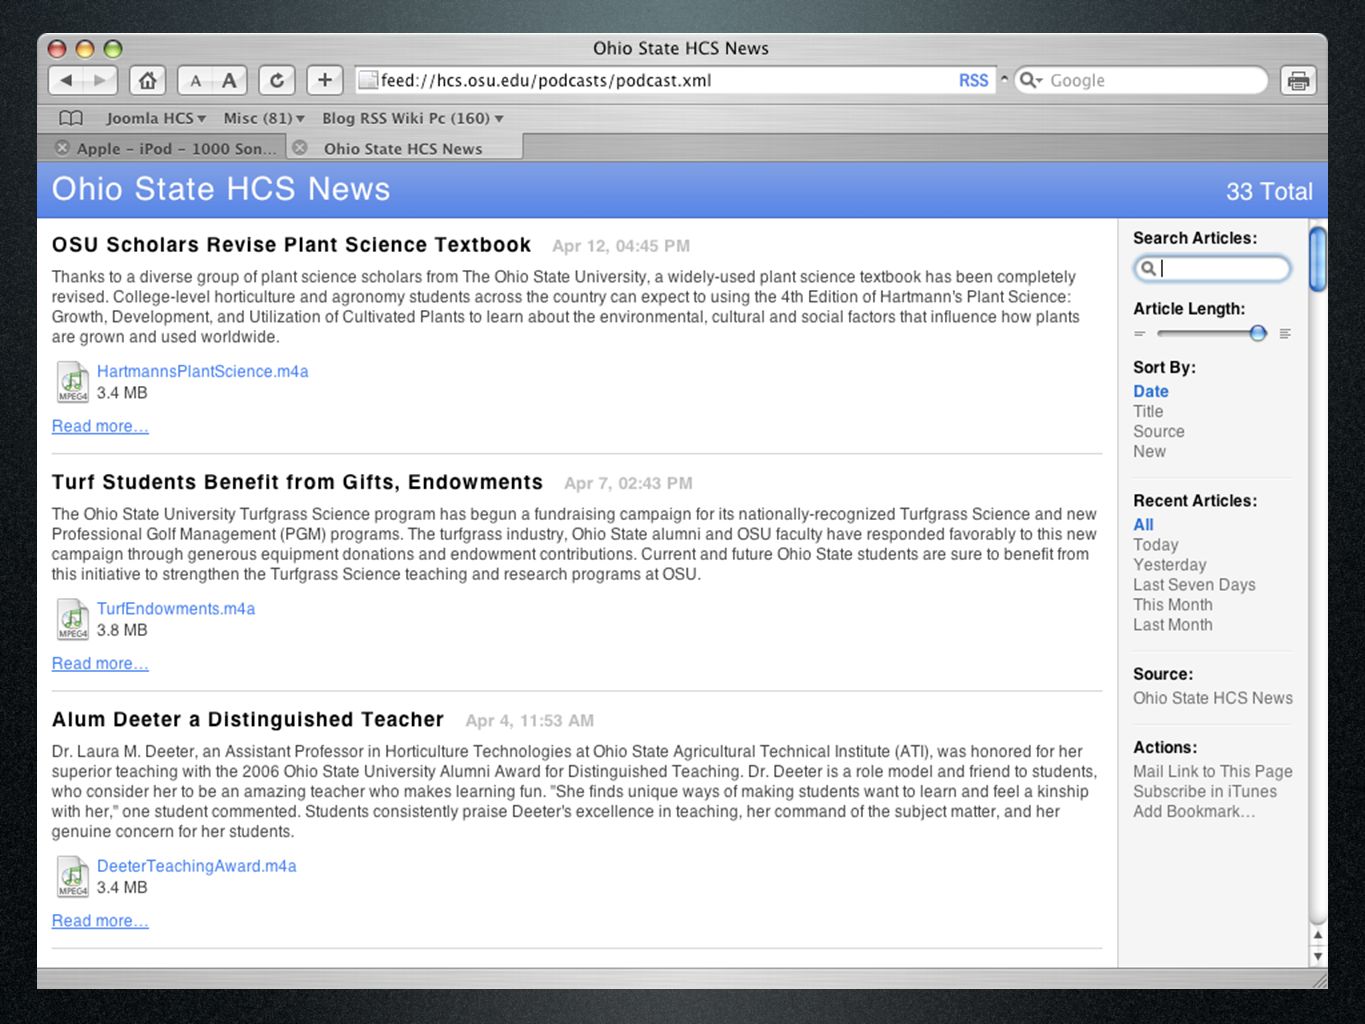1365x1024 pixels.
Task: Open the Google search magnifier dropdown
Action: point(1030,80)
